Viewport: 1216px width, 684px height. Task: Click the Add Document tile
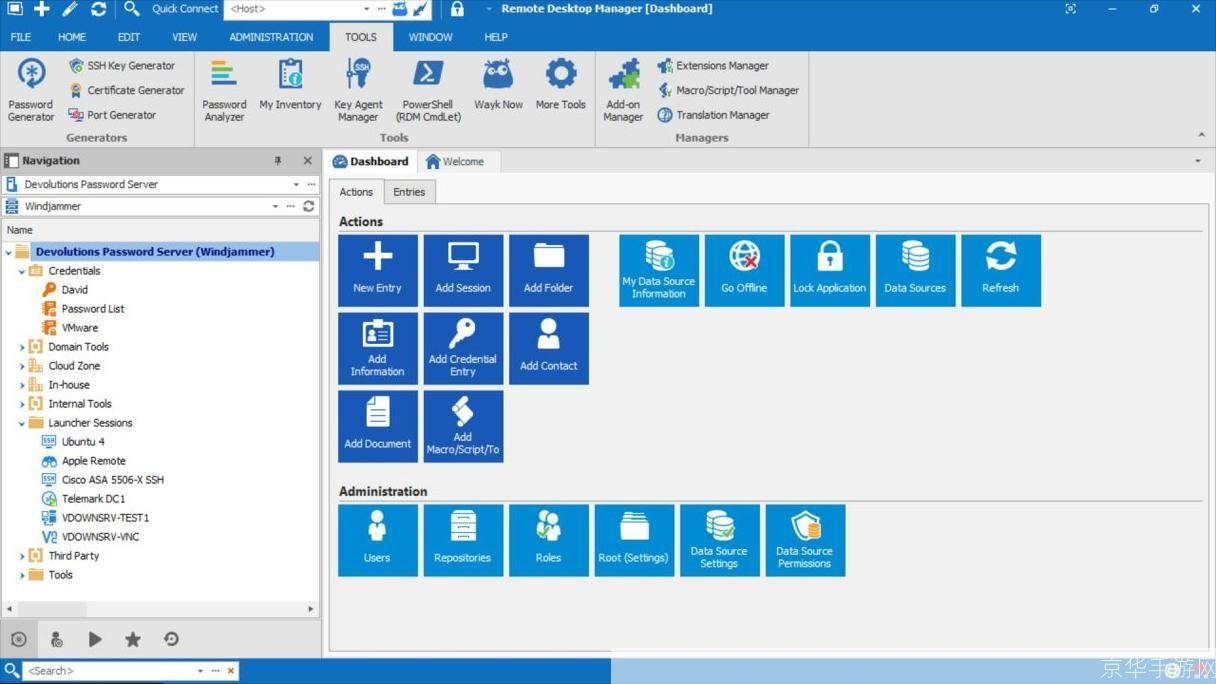(x=377, y=426)
